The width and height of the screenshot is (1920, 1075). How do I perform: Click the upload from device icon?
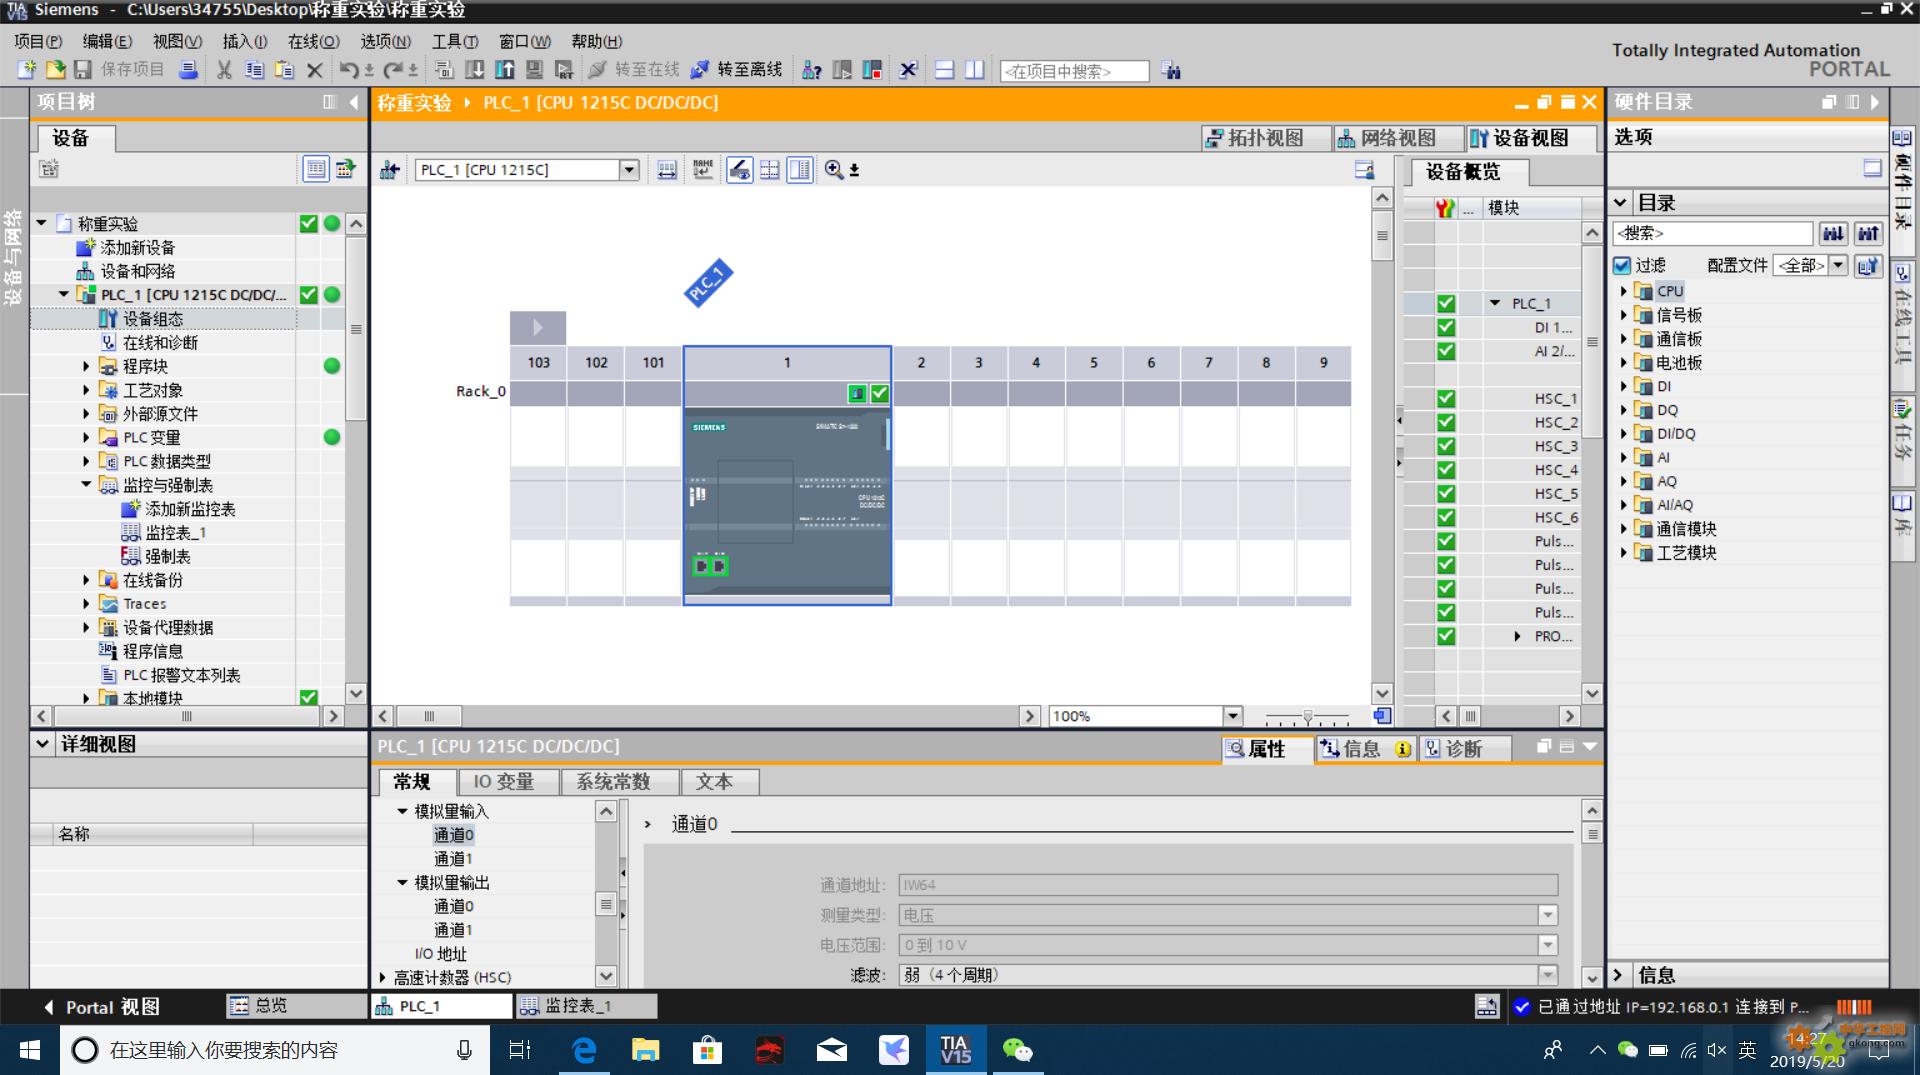pyautogui.click(x=505, y=70)
